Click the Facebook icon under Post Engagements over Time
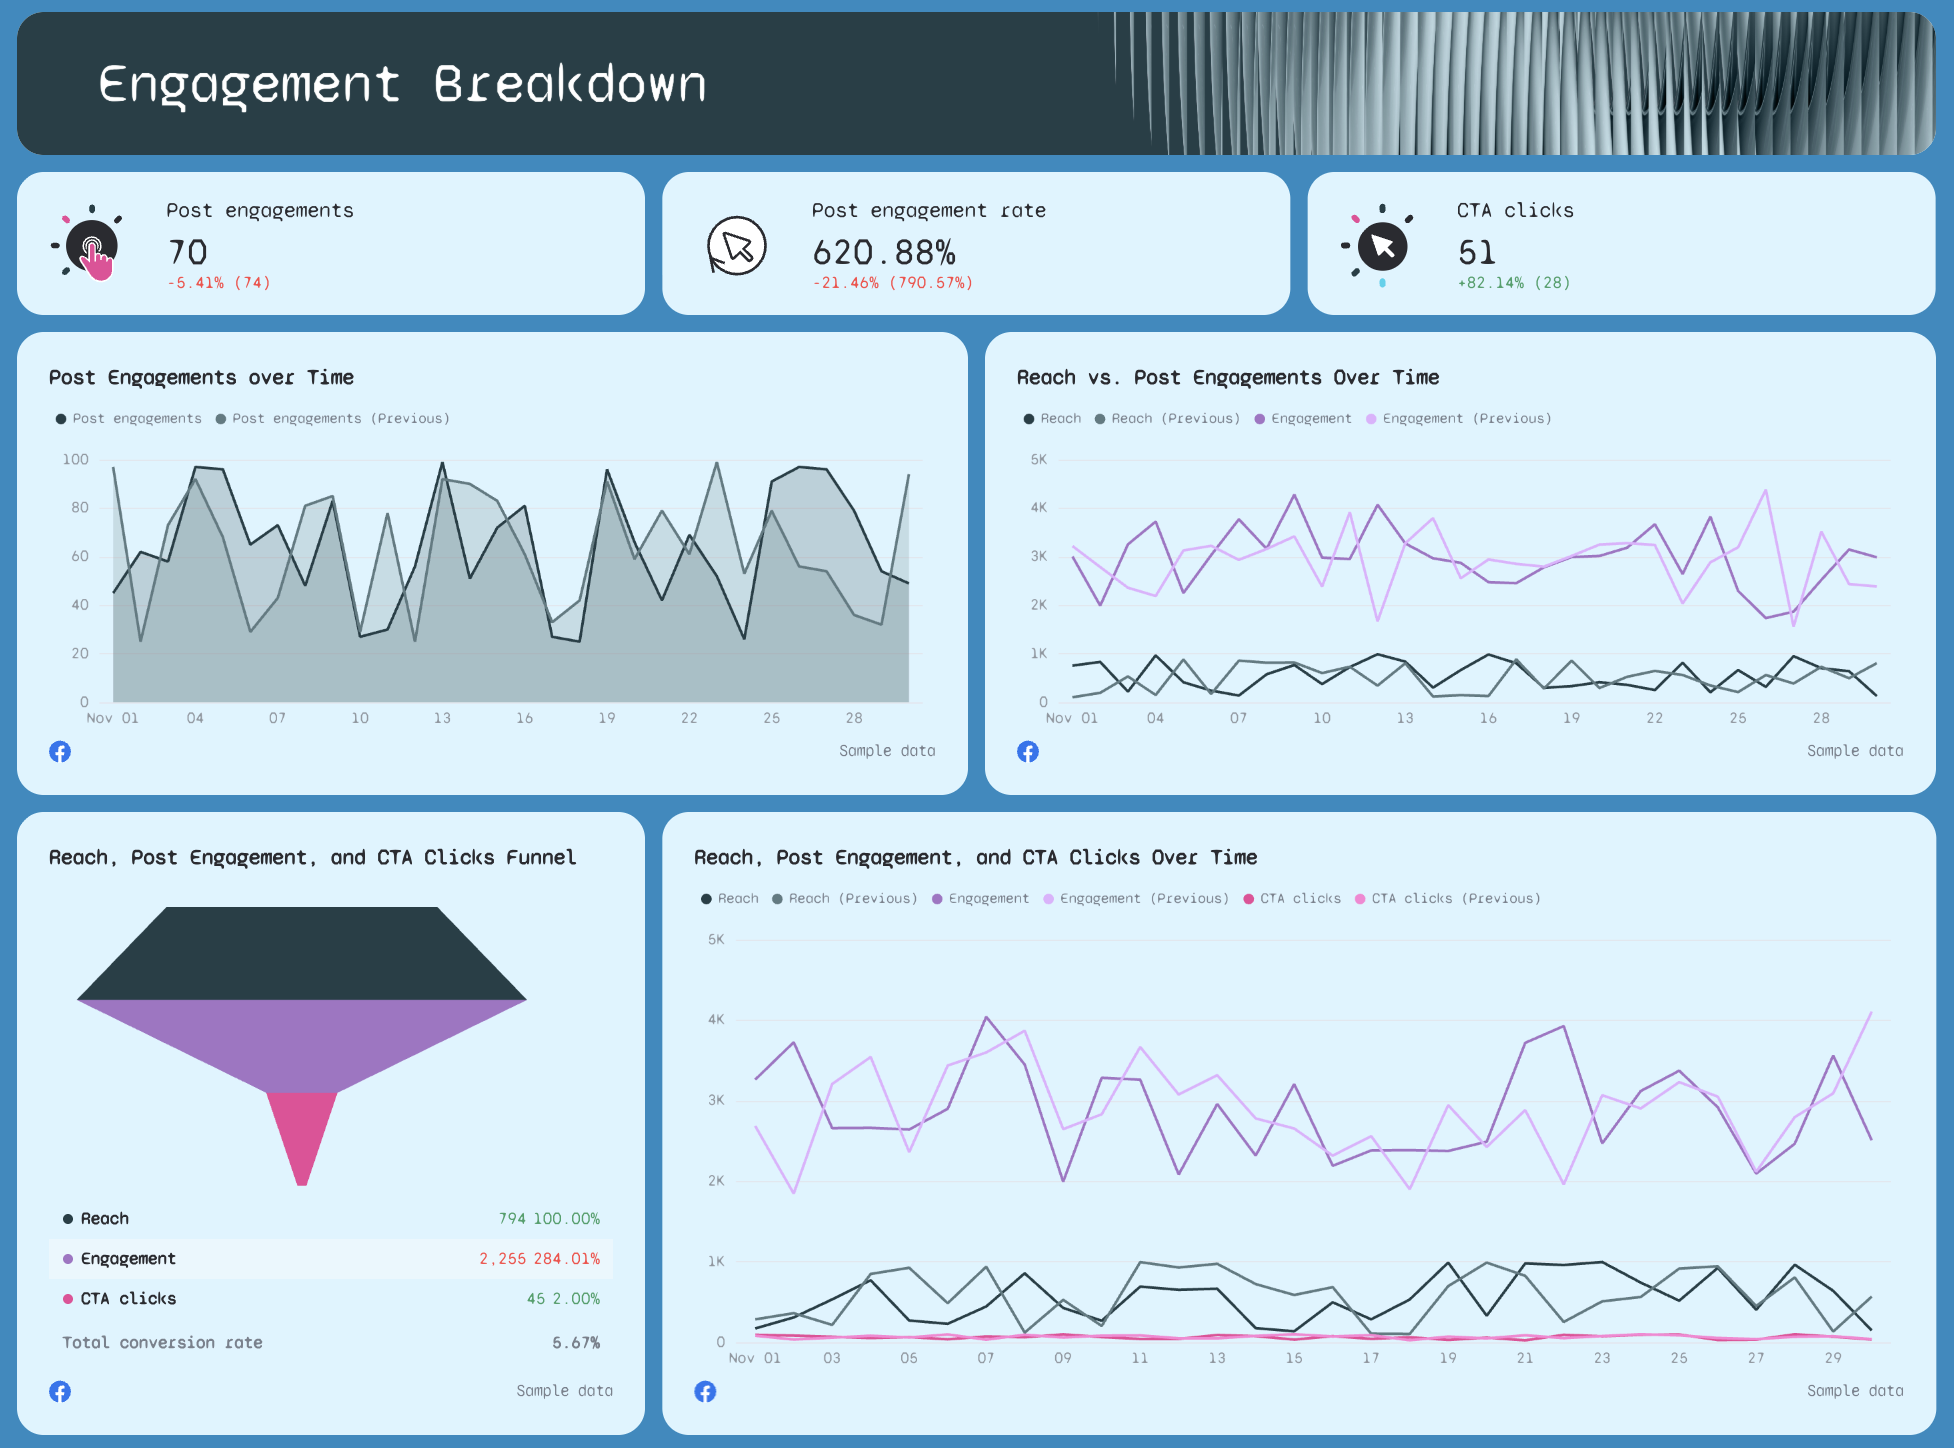The image size is (1954, 1448). [x=60, y=750]
